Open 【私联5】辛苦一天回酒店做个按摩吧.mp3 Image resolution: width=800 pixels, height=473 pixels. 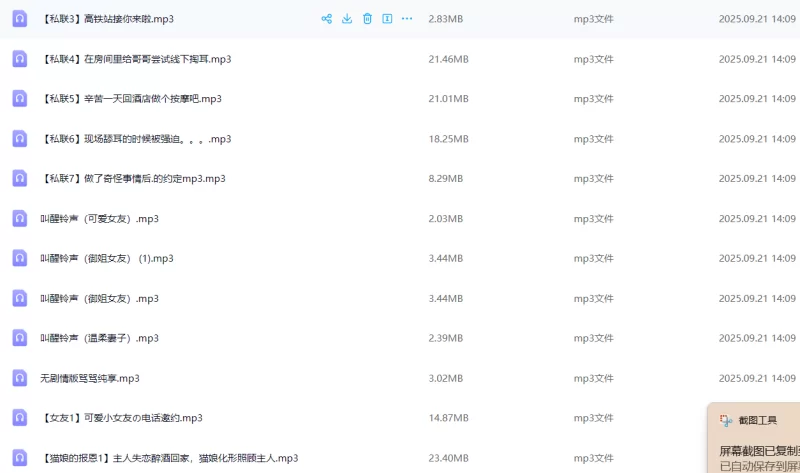[132, 99]
